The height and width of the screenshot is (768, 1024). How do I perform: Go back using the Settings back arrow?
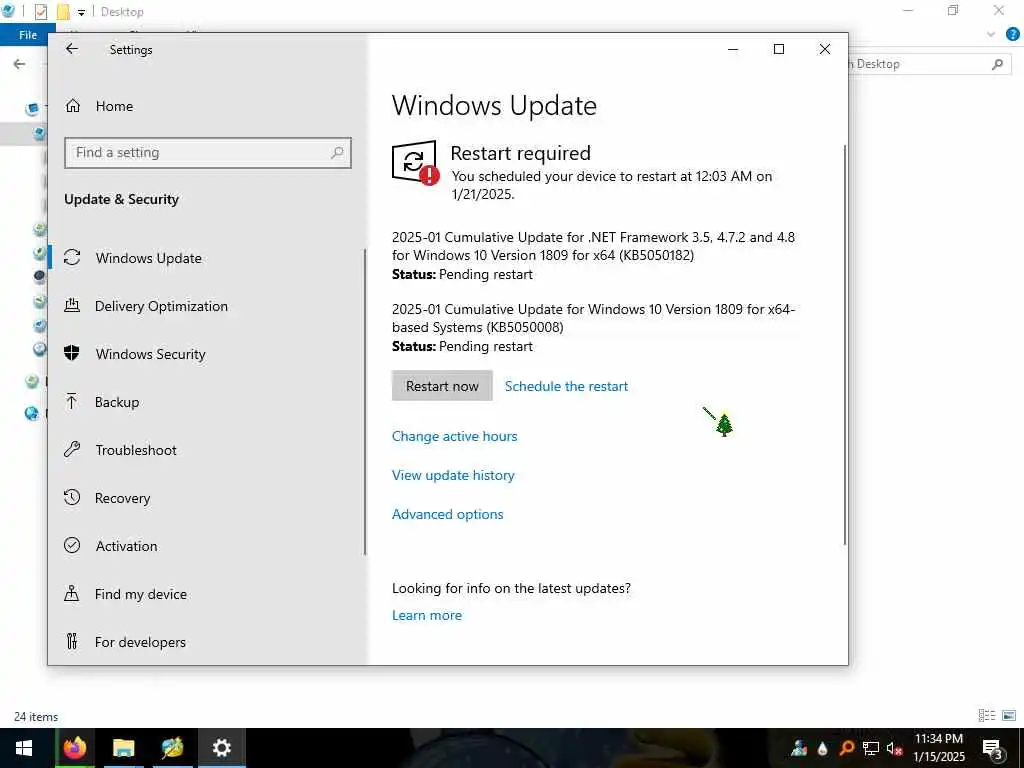tap(72, 49)
